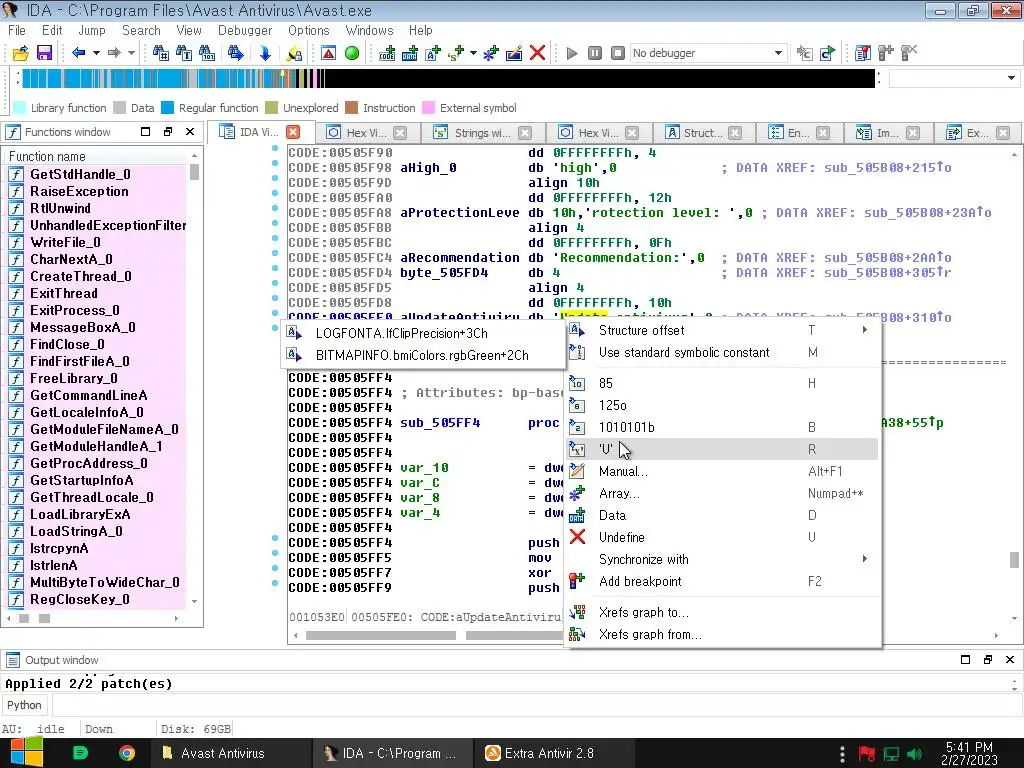
Task: Click the green circle toolbar icon
Action: click(x=352, y=53)
